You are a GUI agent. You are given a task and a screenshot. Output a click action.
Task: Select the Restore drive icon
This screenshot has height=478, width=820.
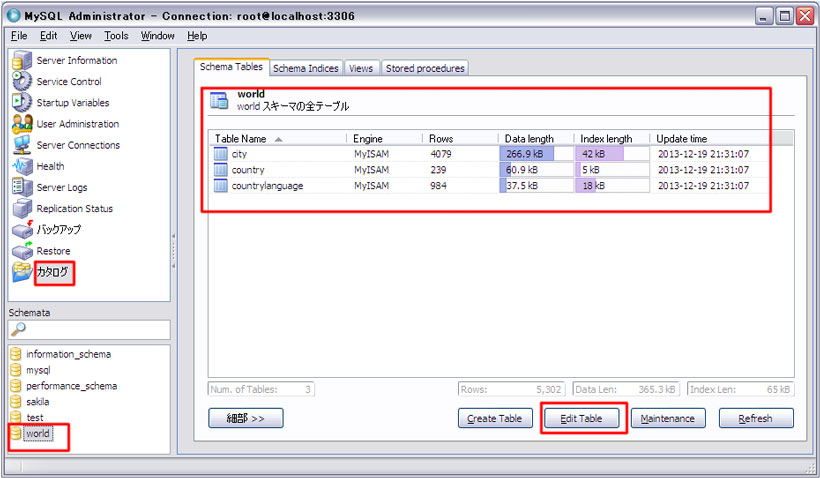tap(22, 251)
